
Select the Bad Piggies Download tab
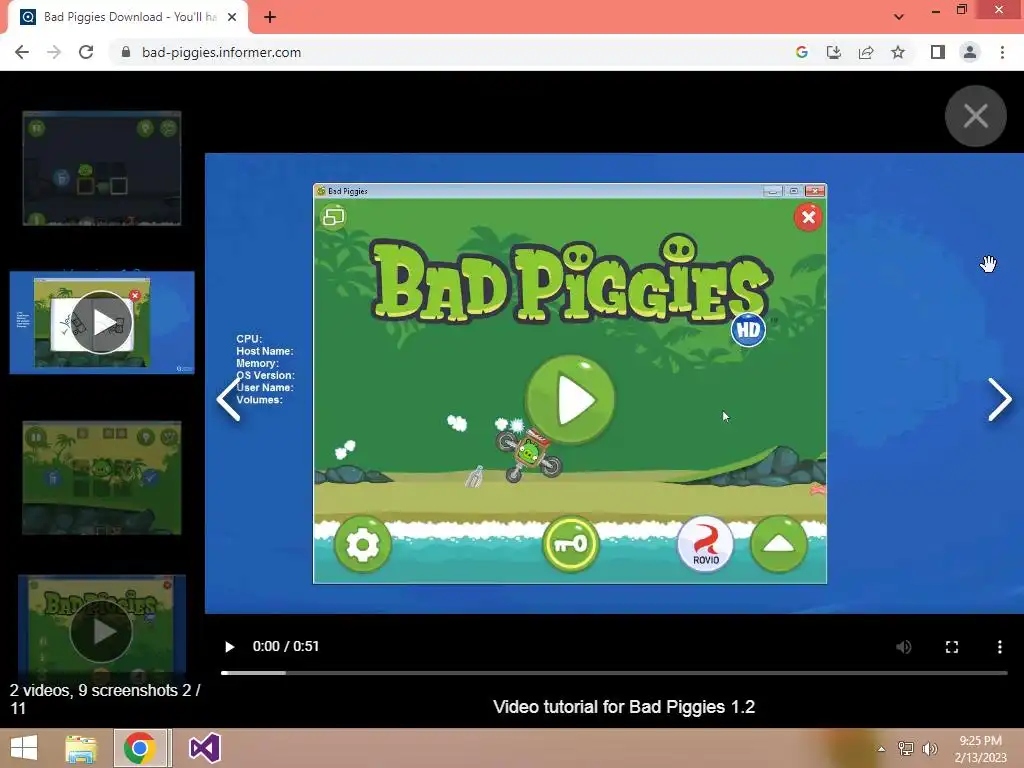(x=128, y=17)
